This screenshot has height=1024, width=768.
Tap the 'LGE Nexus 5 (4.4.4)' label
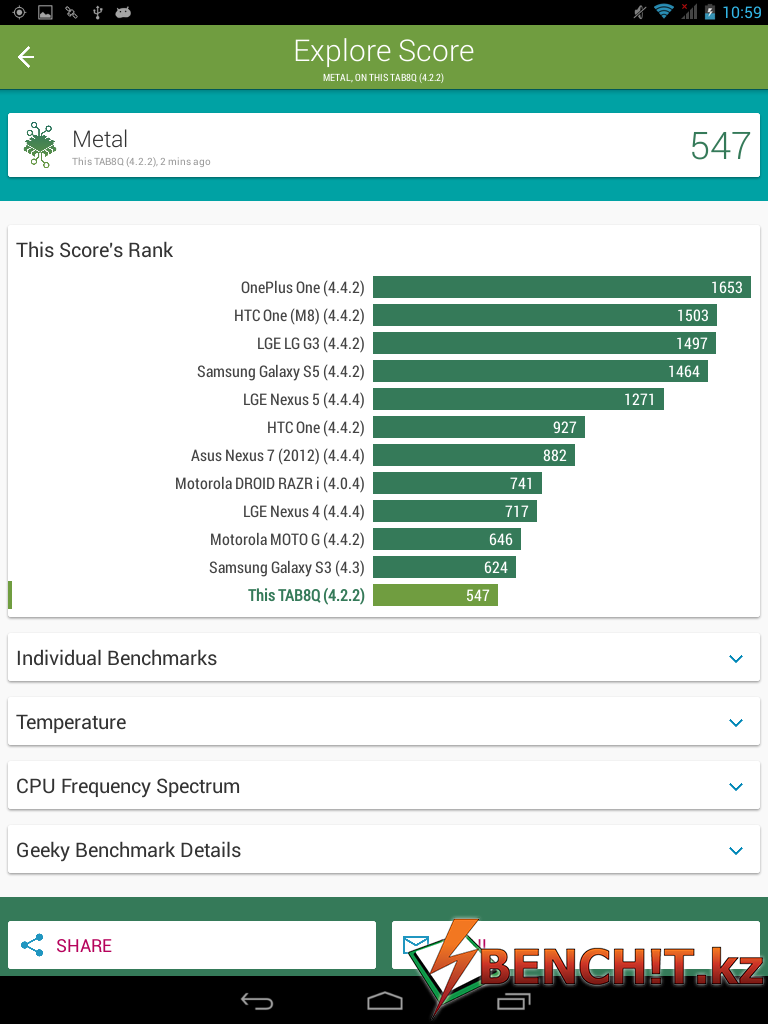pos(304,400)
